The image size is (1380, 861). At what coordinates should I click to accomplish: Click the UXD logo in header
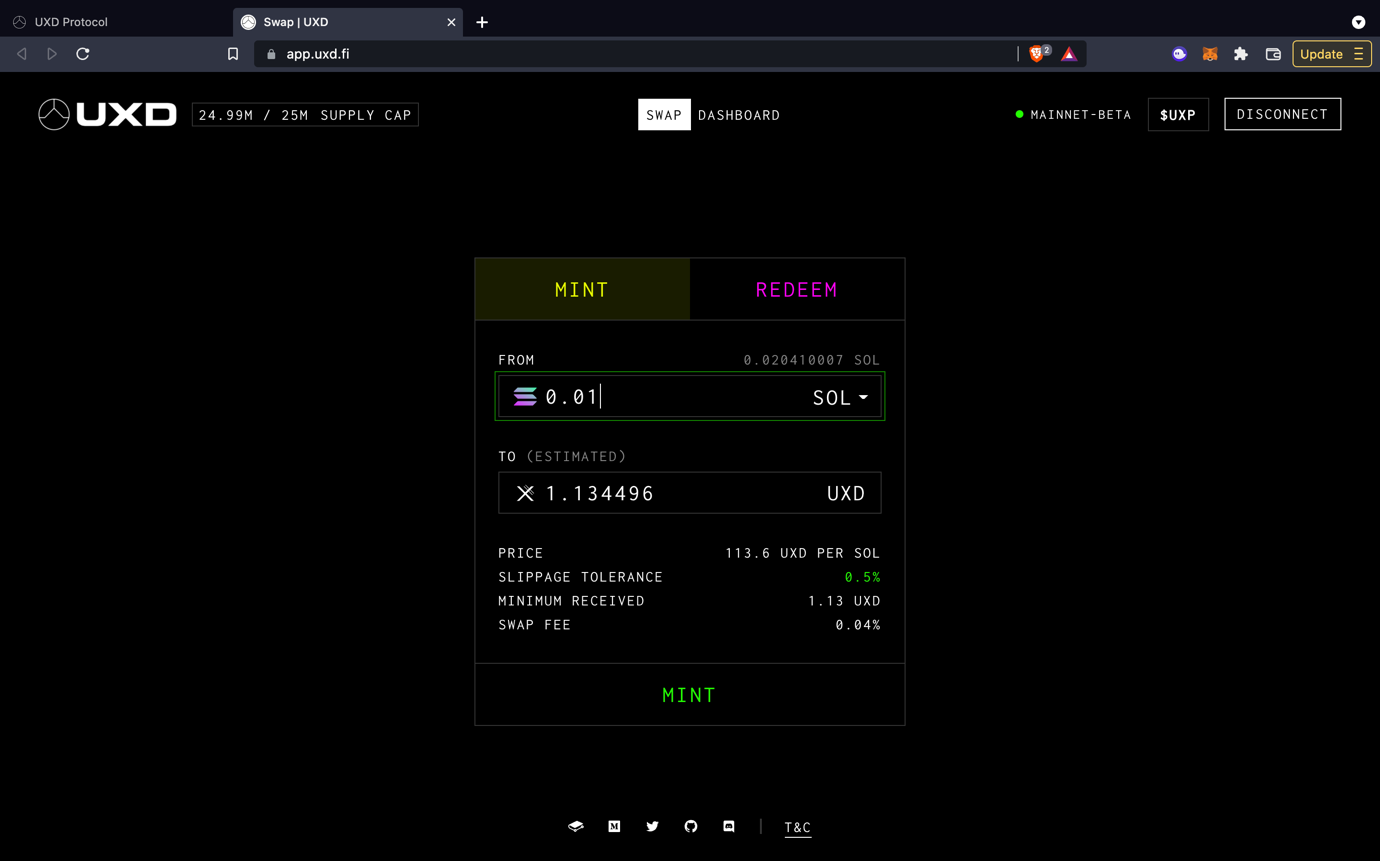point(108,115)
